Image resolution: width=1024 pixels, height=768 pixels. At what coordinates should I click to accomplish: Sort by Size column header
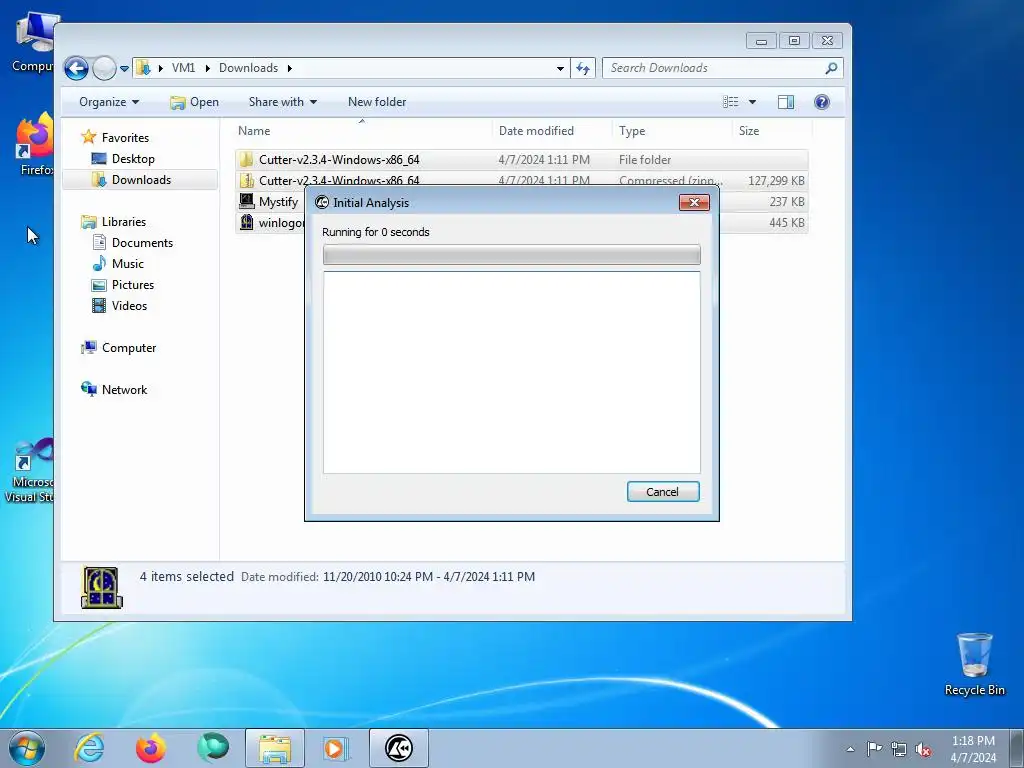coord(749,131)
